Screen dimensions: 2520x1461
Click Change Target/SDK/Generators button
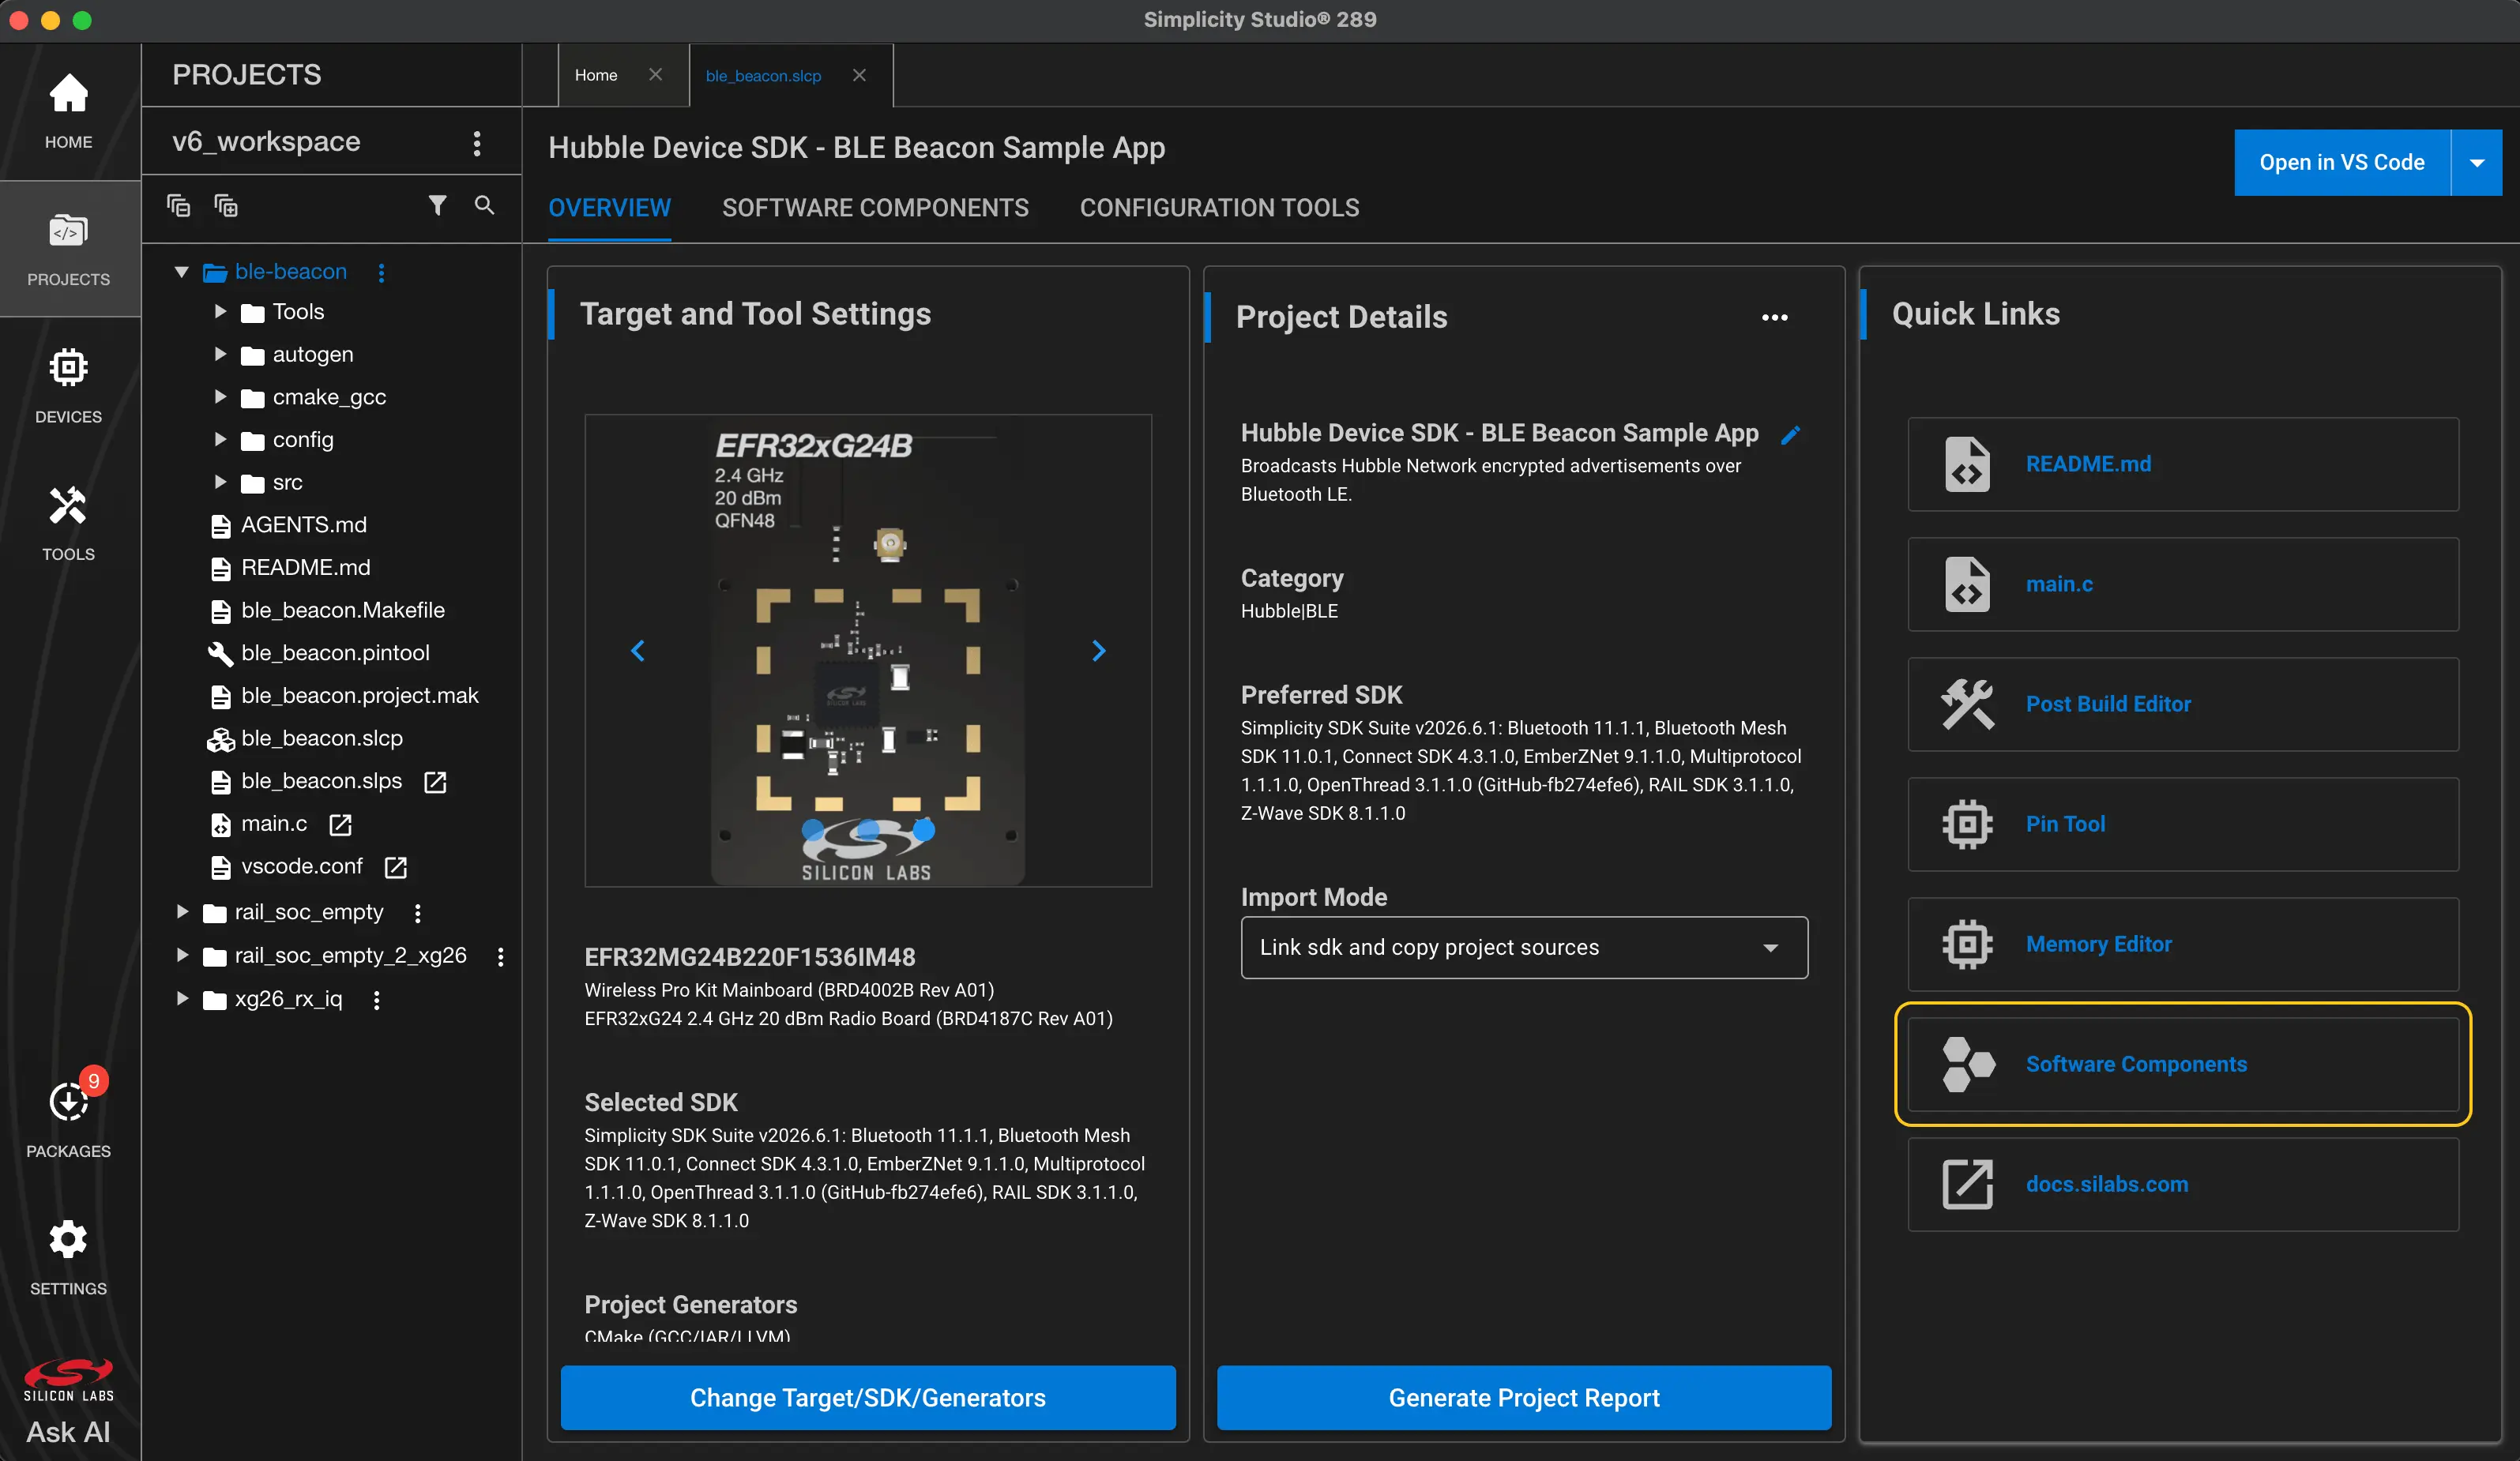[867, 1397]
